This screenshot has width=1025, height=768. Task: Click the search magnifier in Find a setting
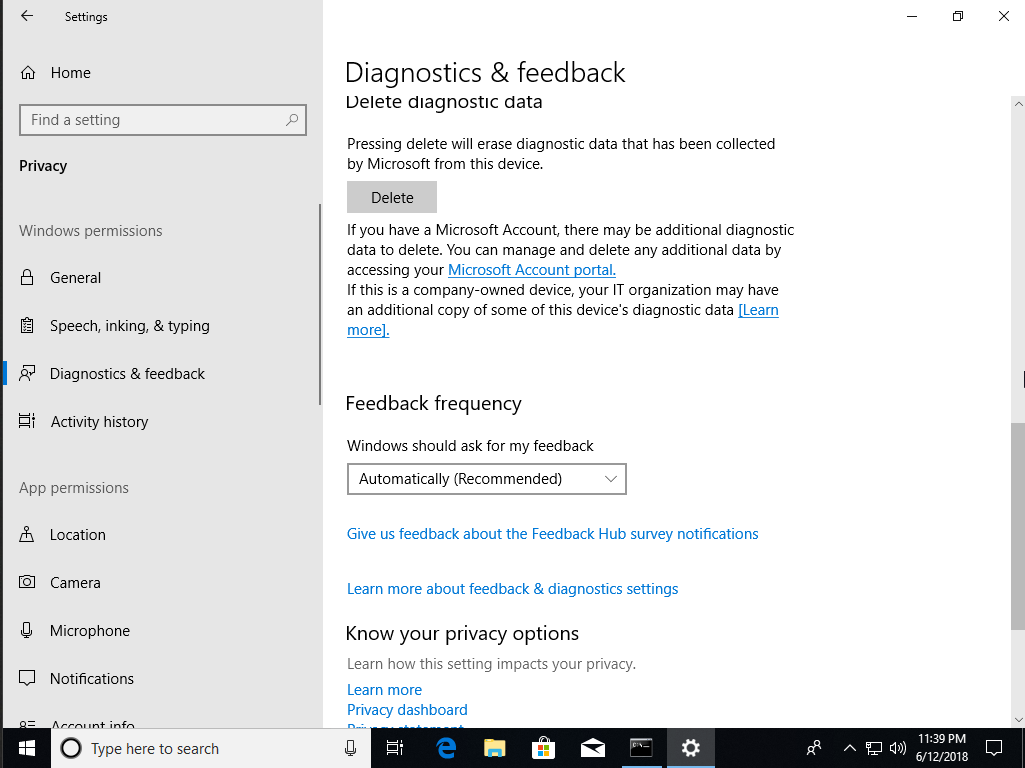[292, 120]
